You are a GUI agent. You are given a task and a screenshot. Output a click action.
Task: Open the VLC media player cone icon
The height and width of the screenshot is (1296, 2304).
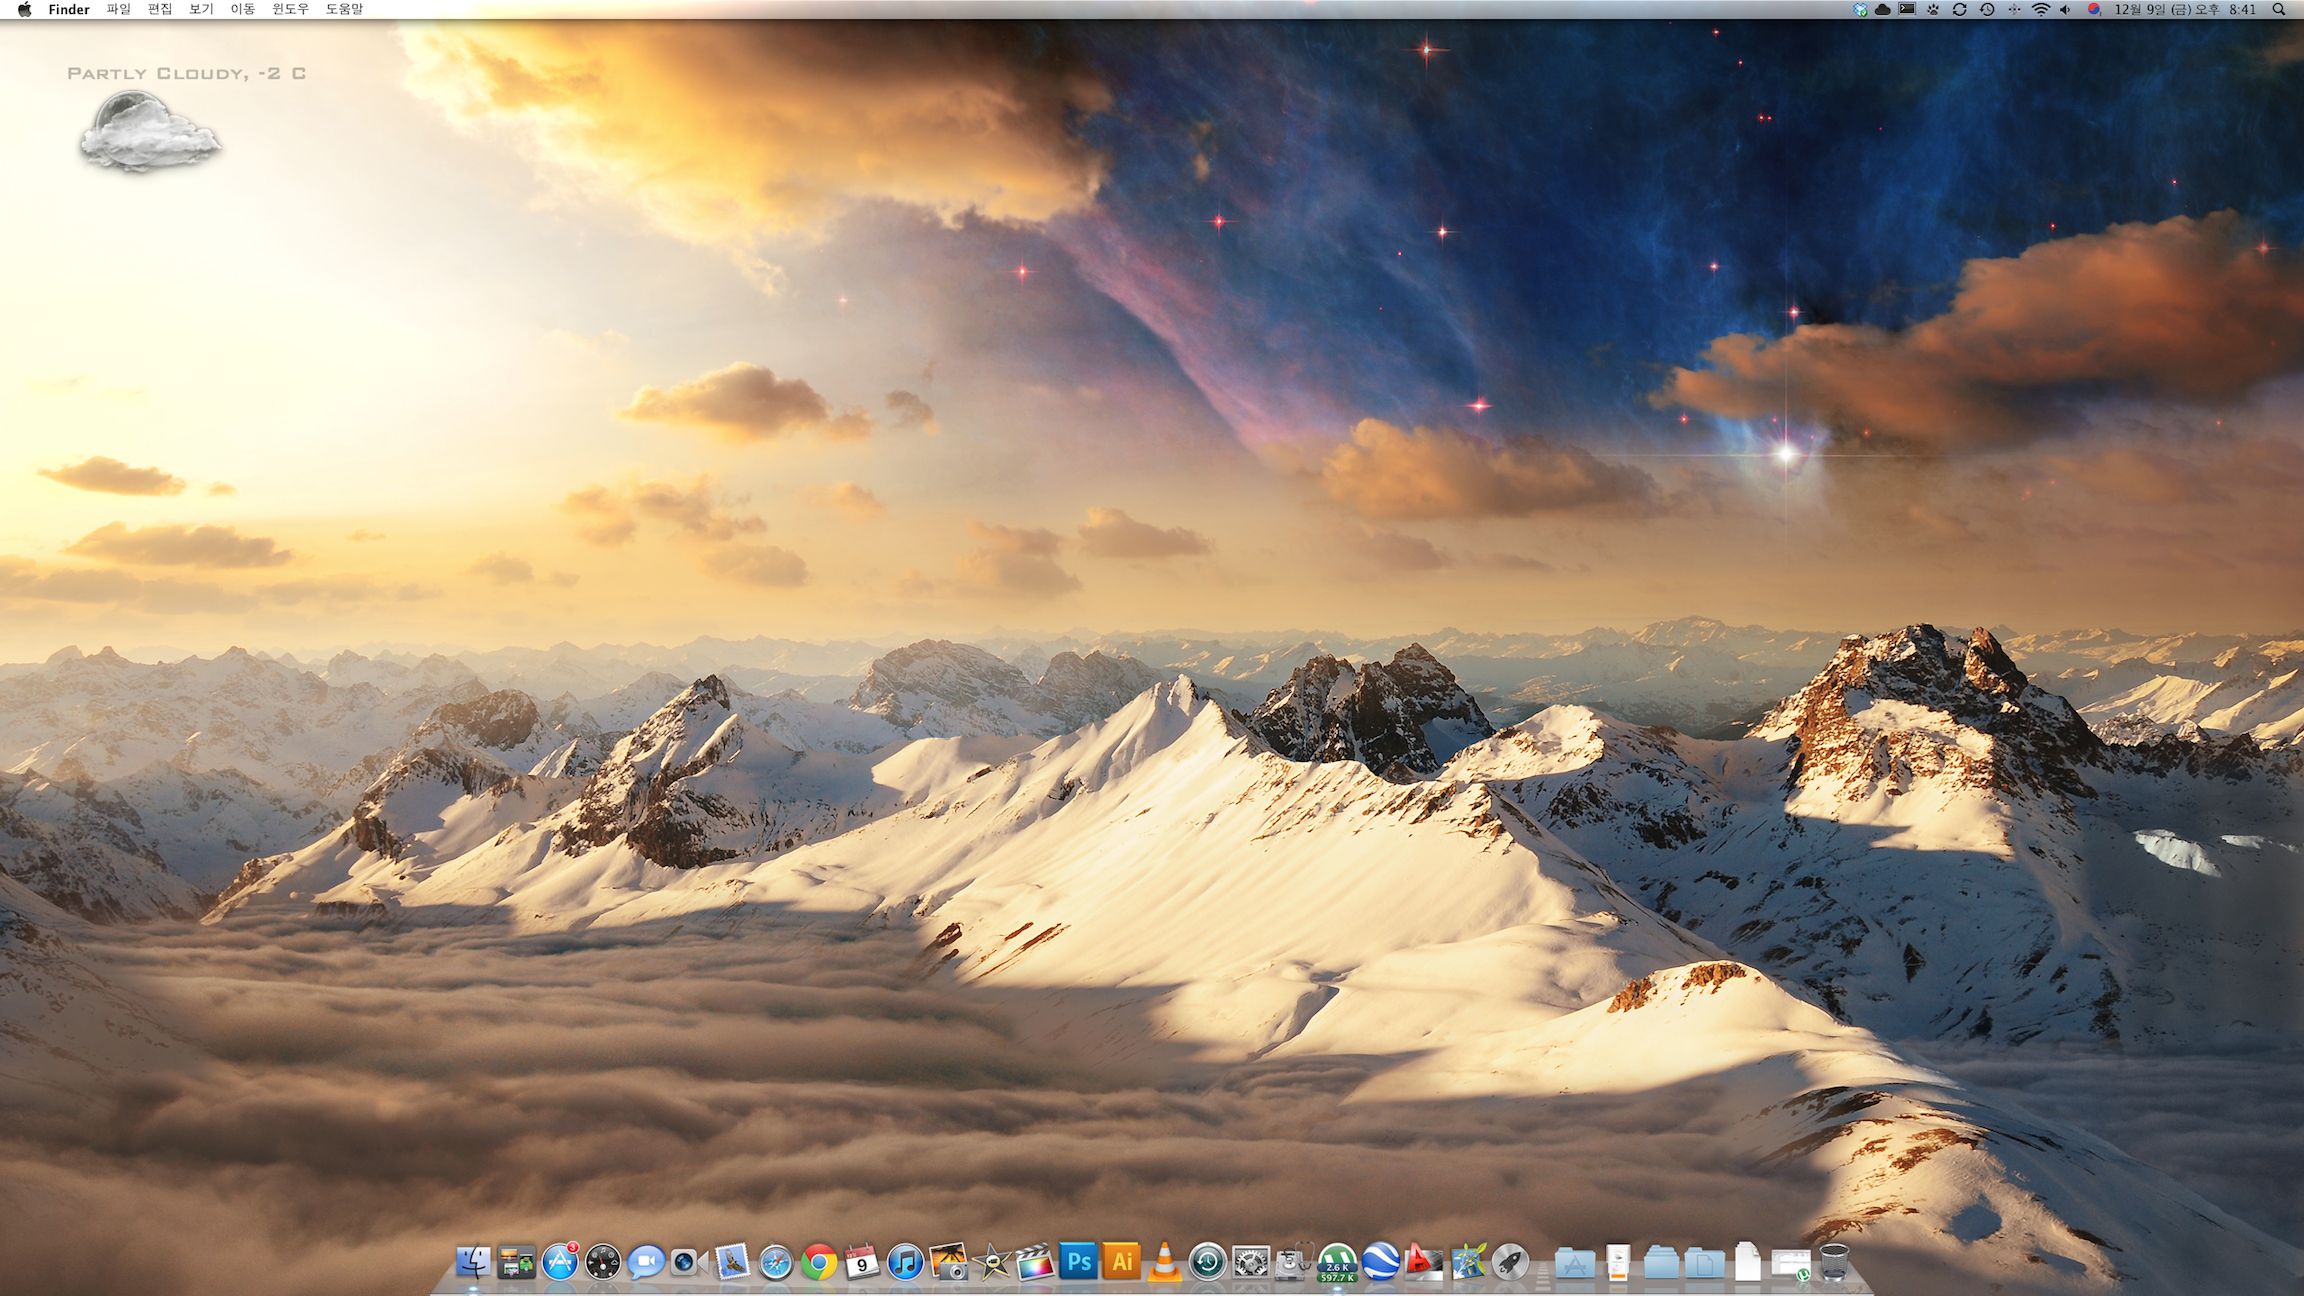(x=1164, y=1262)
